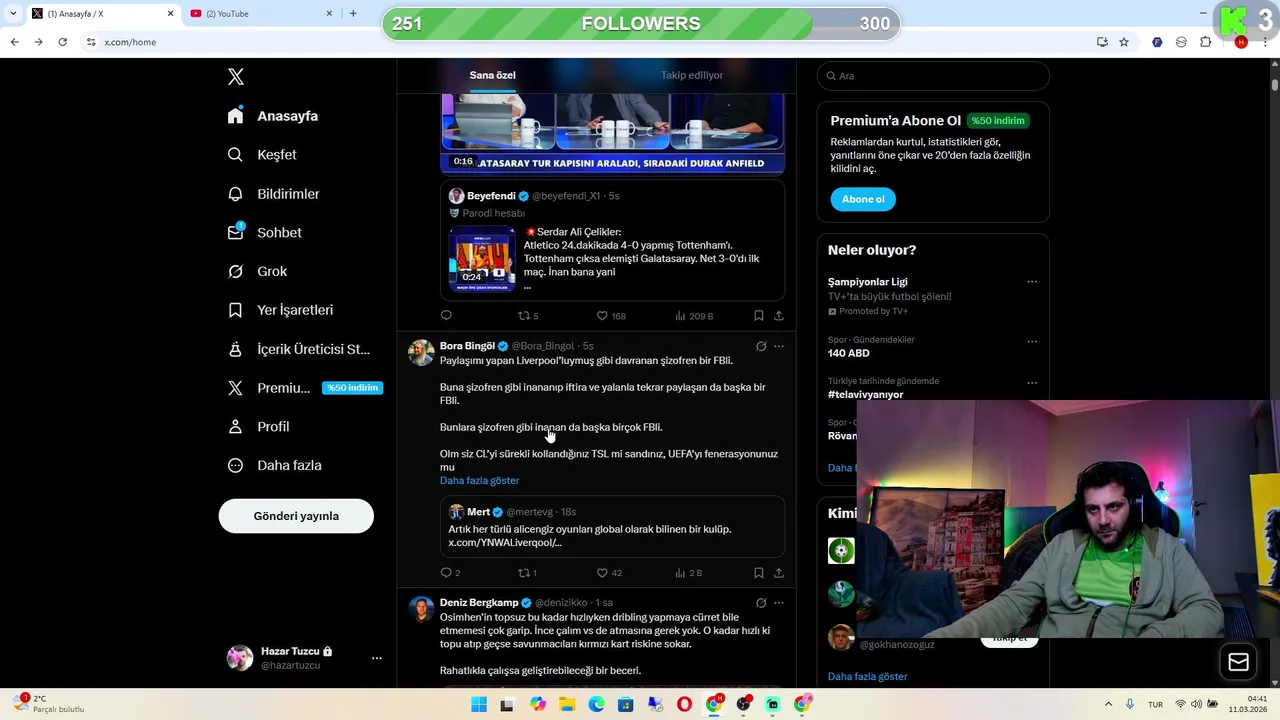The width and height of the screenshot is (1280, 720).
Task: Click browser address bar x.com/home
Action: point(129,42)
